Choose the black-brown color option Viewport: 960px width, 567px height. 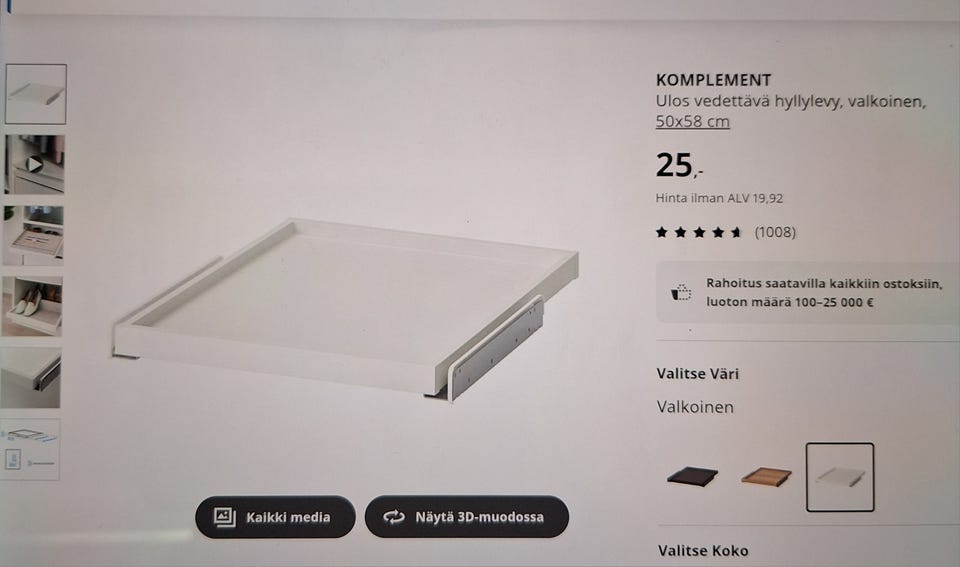[692, 476]
